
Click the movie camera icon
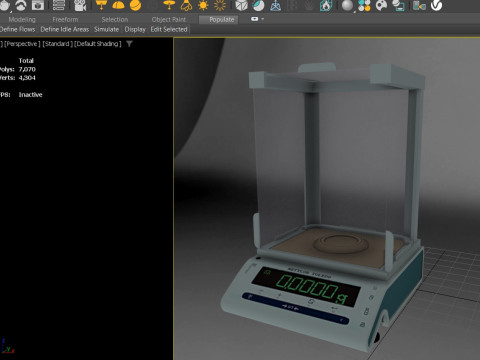point(80,5)
